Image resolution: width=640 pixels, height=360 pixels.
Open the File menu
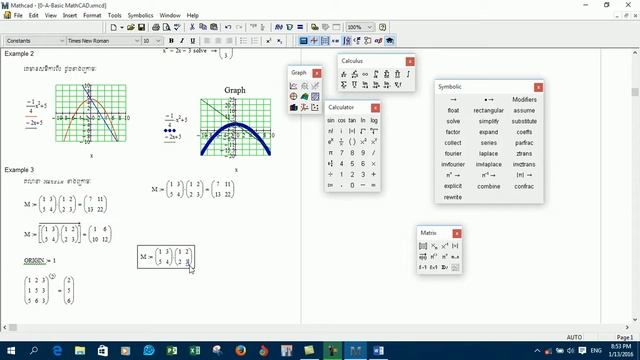(18, 16)
